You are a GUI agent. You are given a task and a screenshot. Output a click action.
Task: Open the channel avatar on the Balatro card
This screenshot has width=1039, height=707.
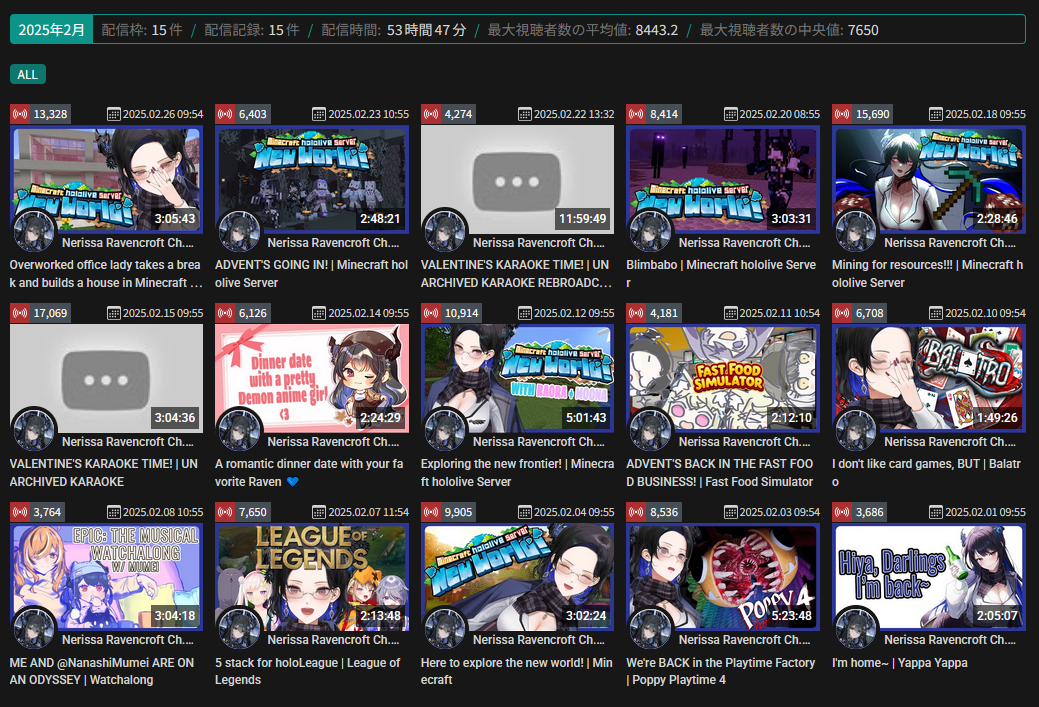(x=855, y=429)
